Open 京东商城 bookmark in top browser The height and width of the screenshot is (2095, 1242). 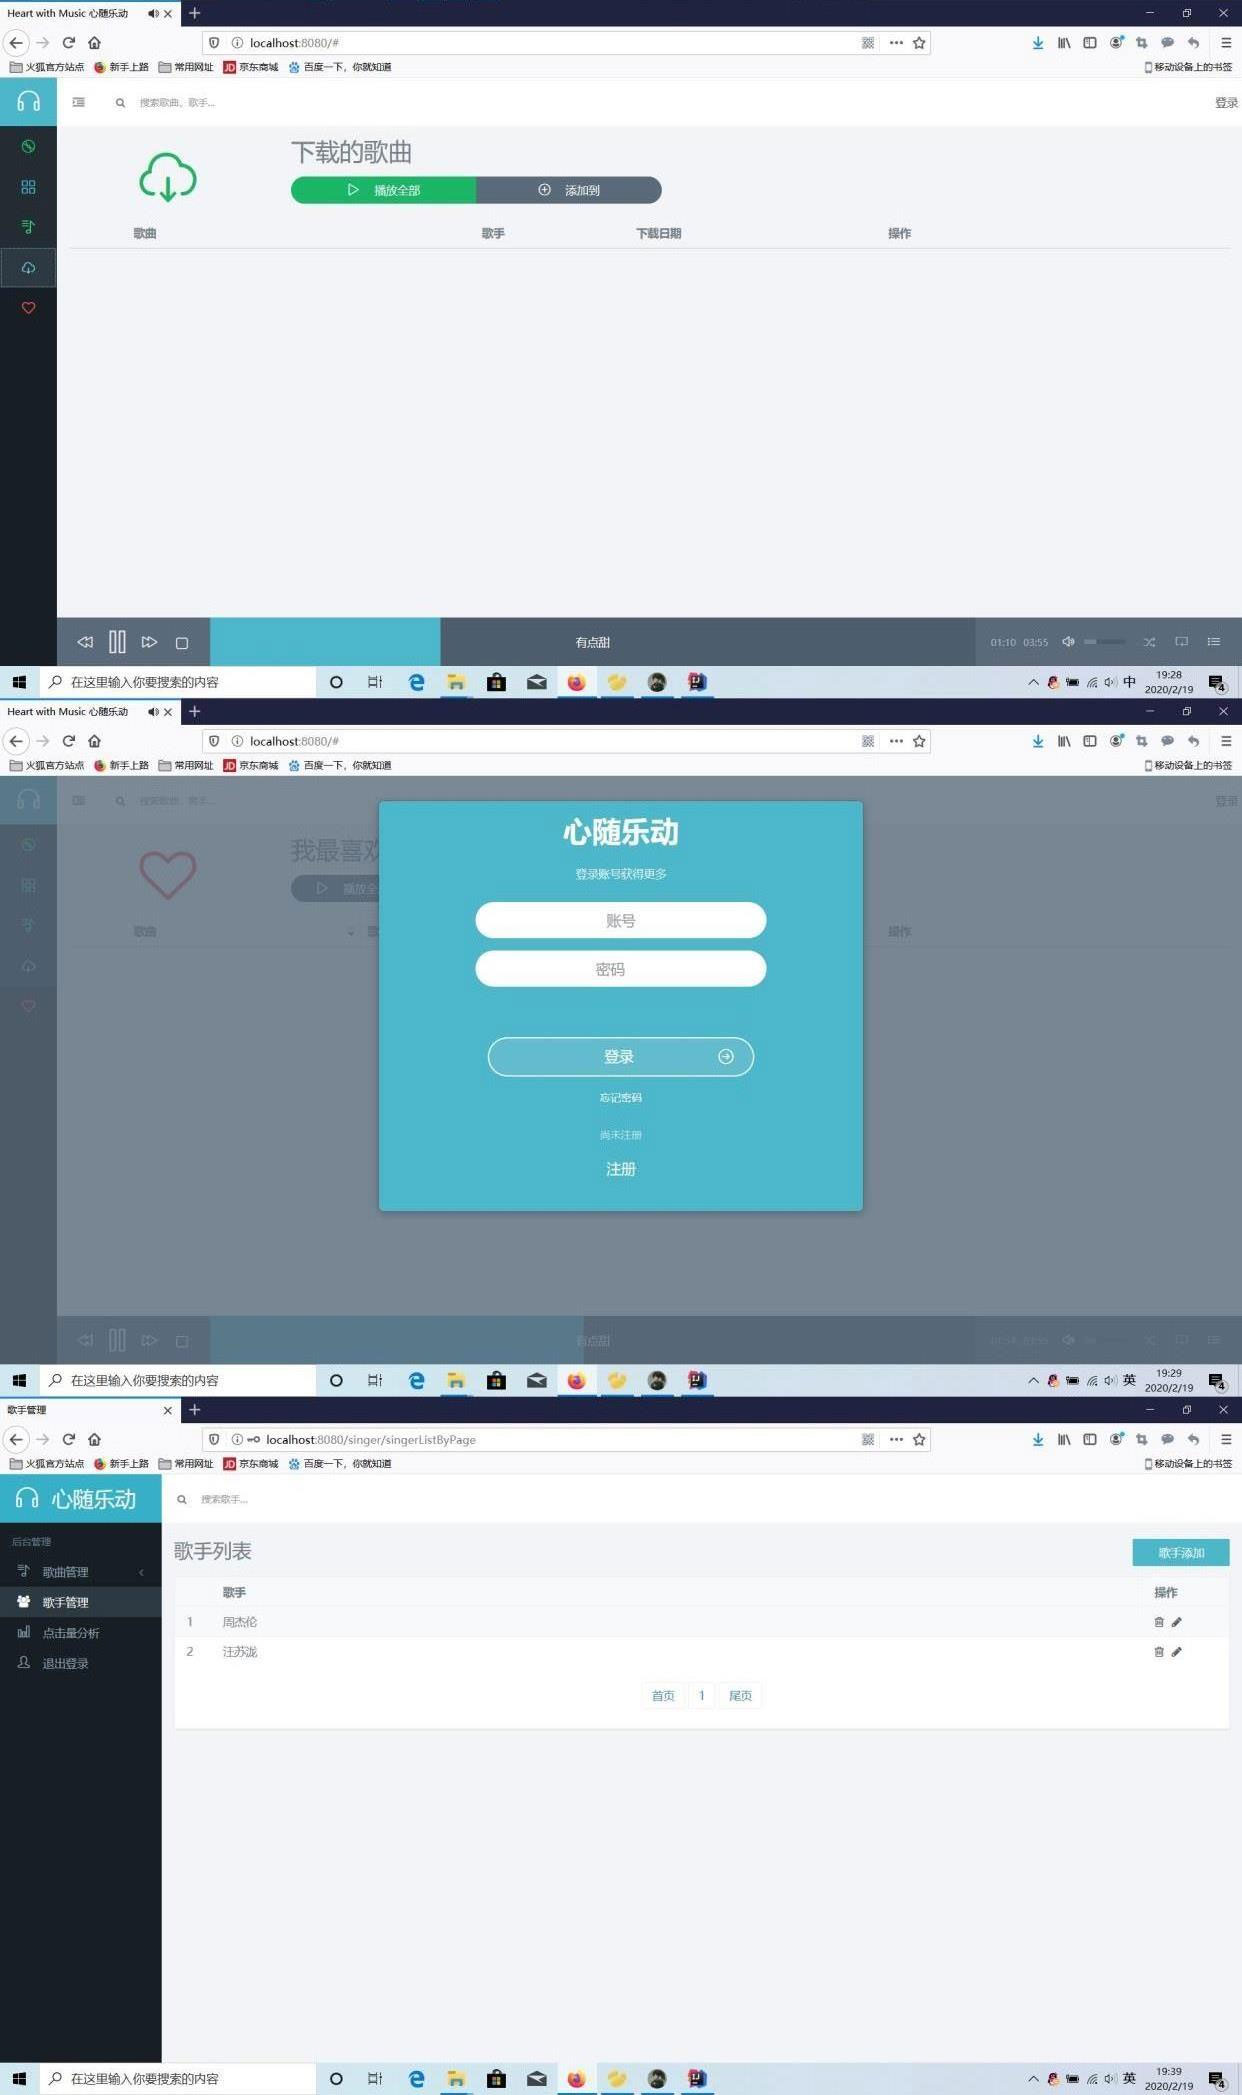click(x=251, y=67)
